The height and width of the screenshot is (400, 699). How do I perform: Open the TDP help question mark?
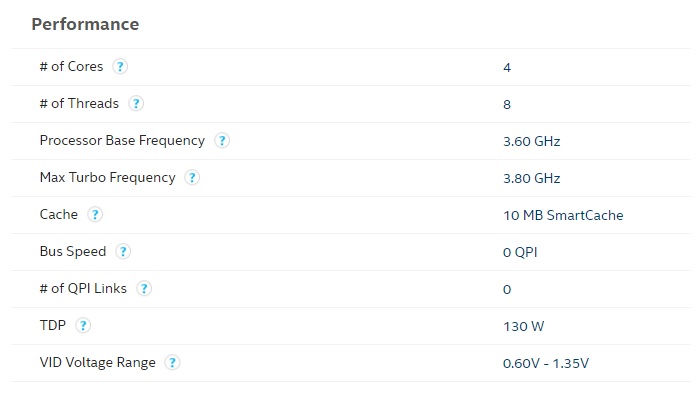(x=83, y=326)
